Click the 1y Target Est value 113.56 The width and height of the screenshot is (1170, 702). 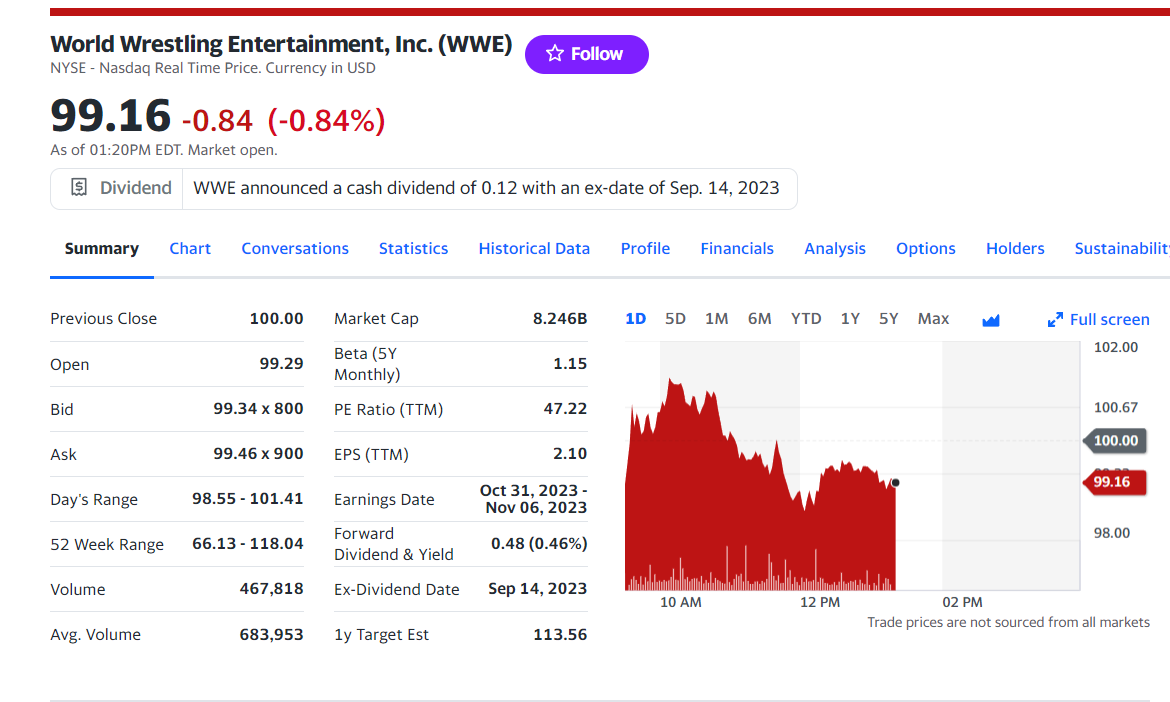click(x=560, y=635)
